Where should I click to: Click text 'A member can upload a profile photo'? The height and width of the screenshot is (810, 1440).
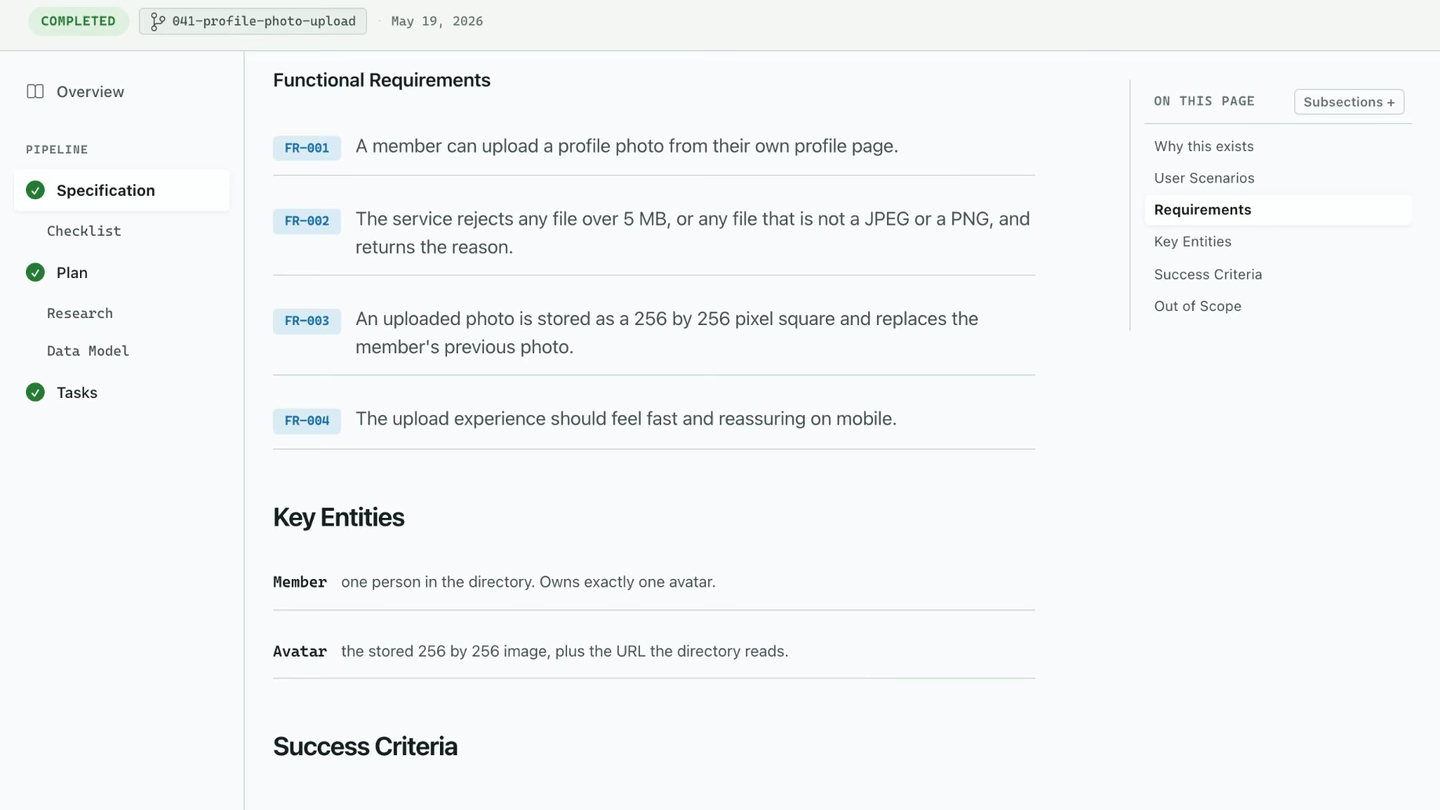point(510,146)
